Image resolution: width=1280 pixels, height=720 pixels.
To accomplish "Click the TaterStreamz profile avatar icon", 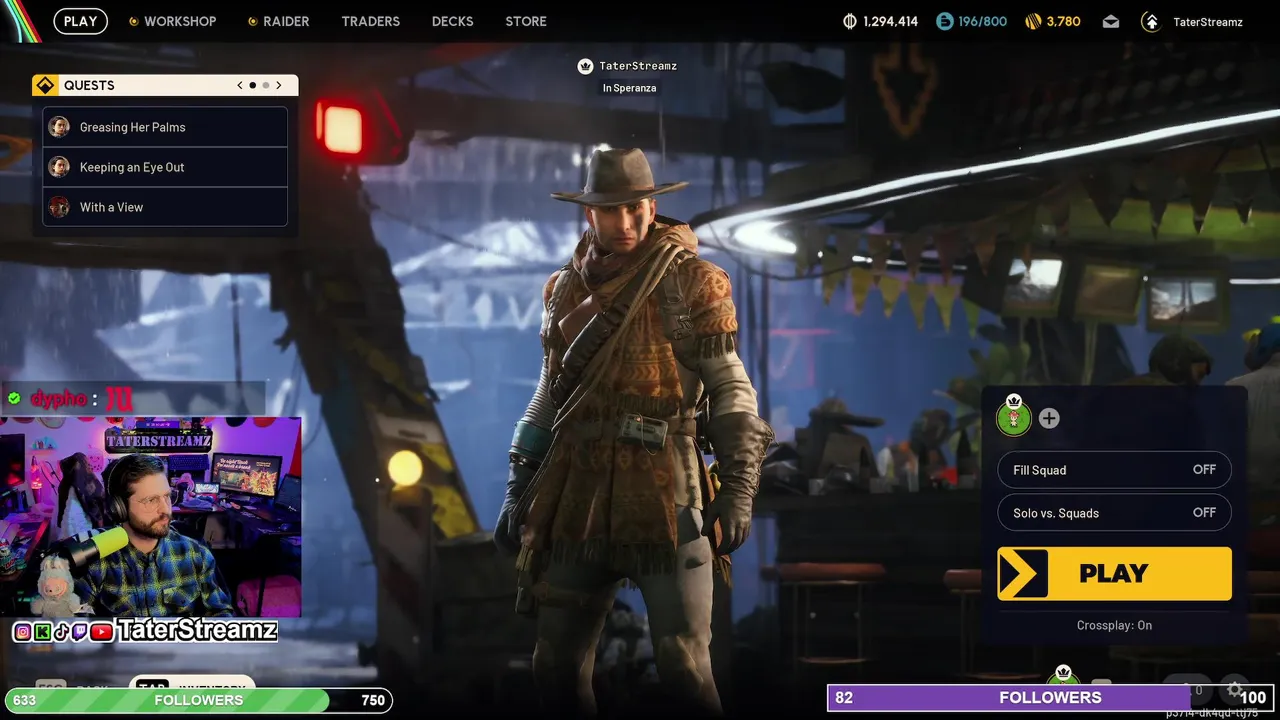I will pyautogui.click(x=1151, y=21).
